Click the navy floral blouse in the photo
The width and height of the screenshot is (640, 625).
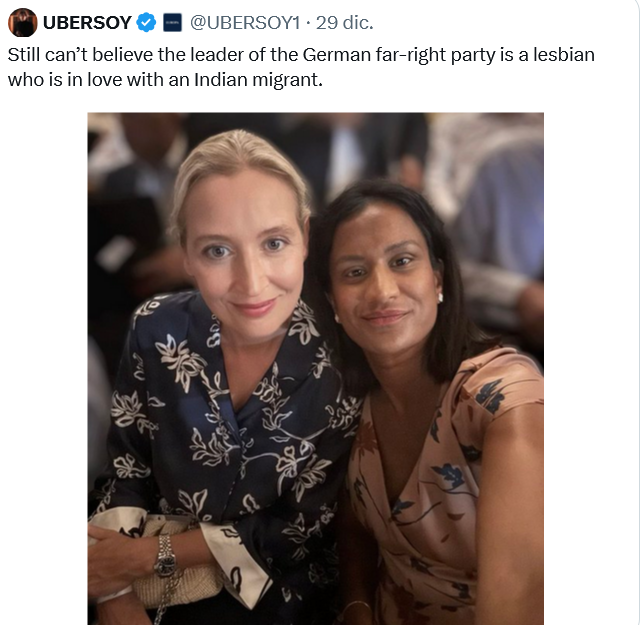tap(229, 441)
